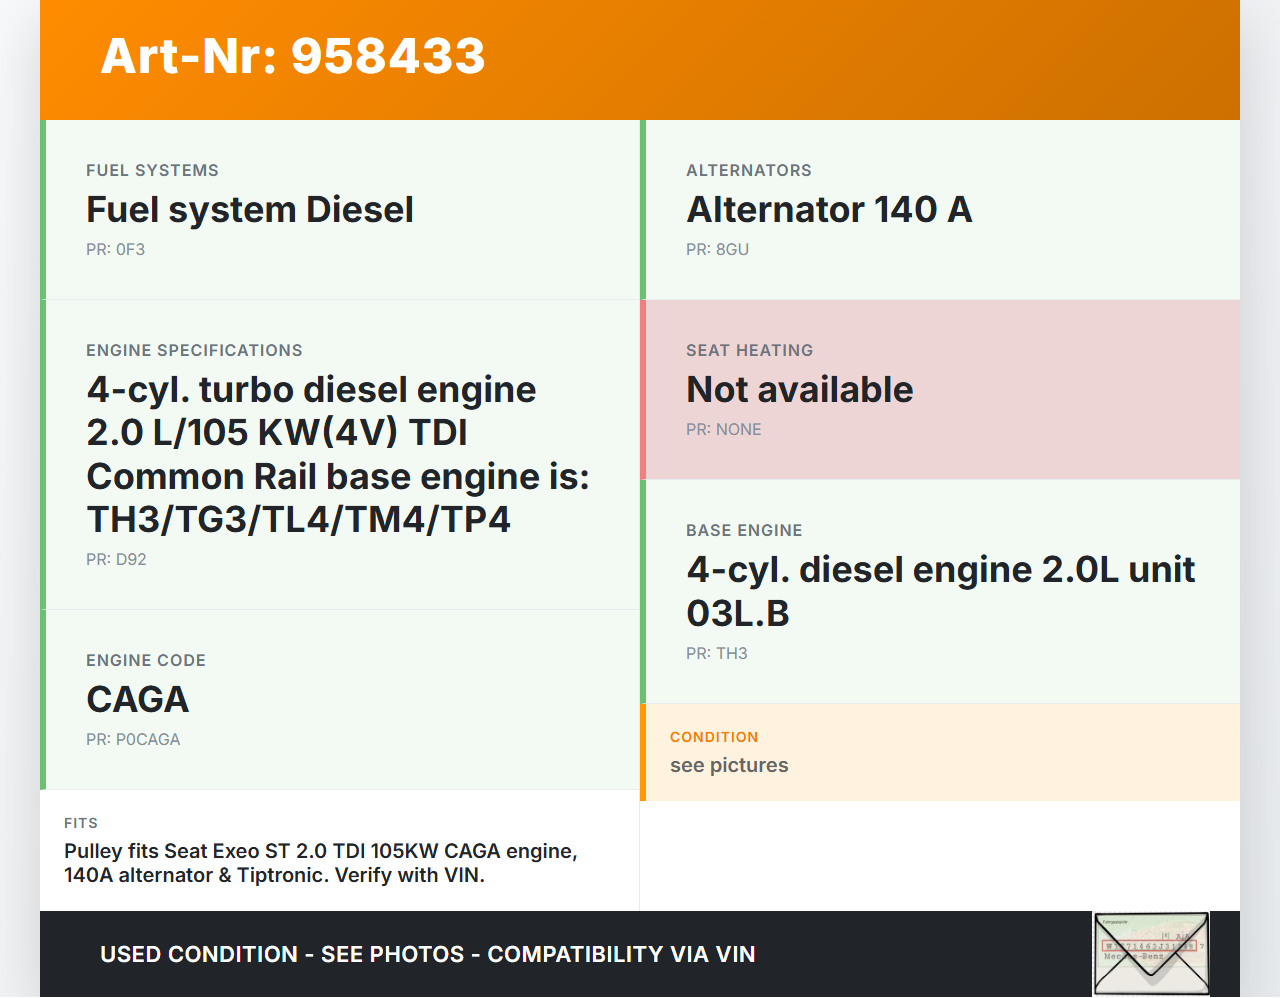Click the PR: 0F3 code
The image size is (1280, 998).
click(115, 250)
